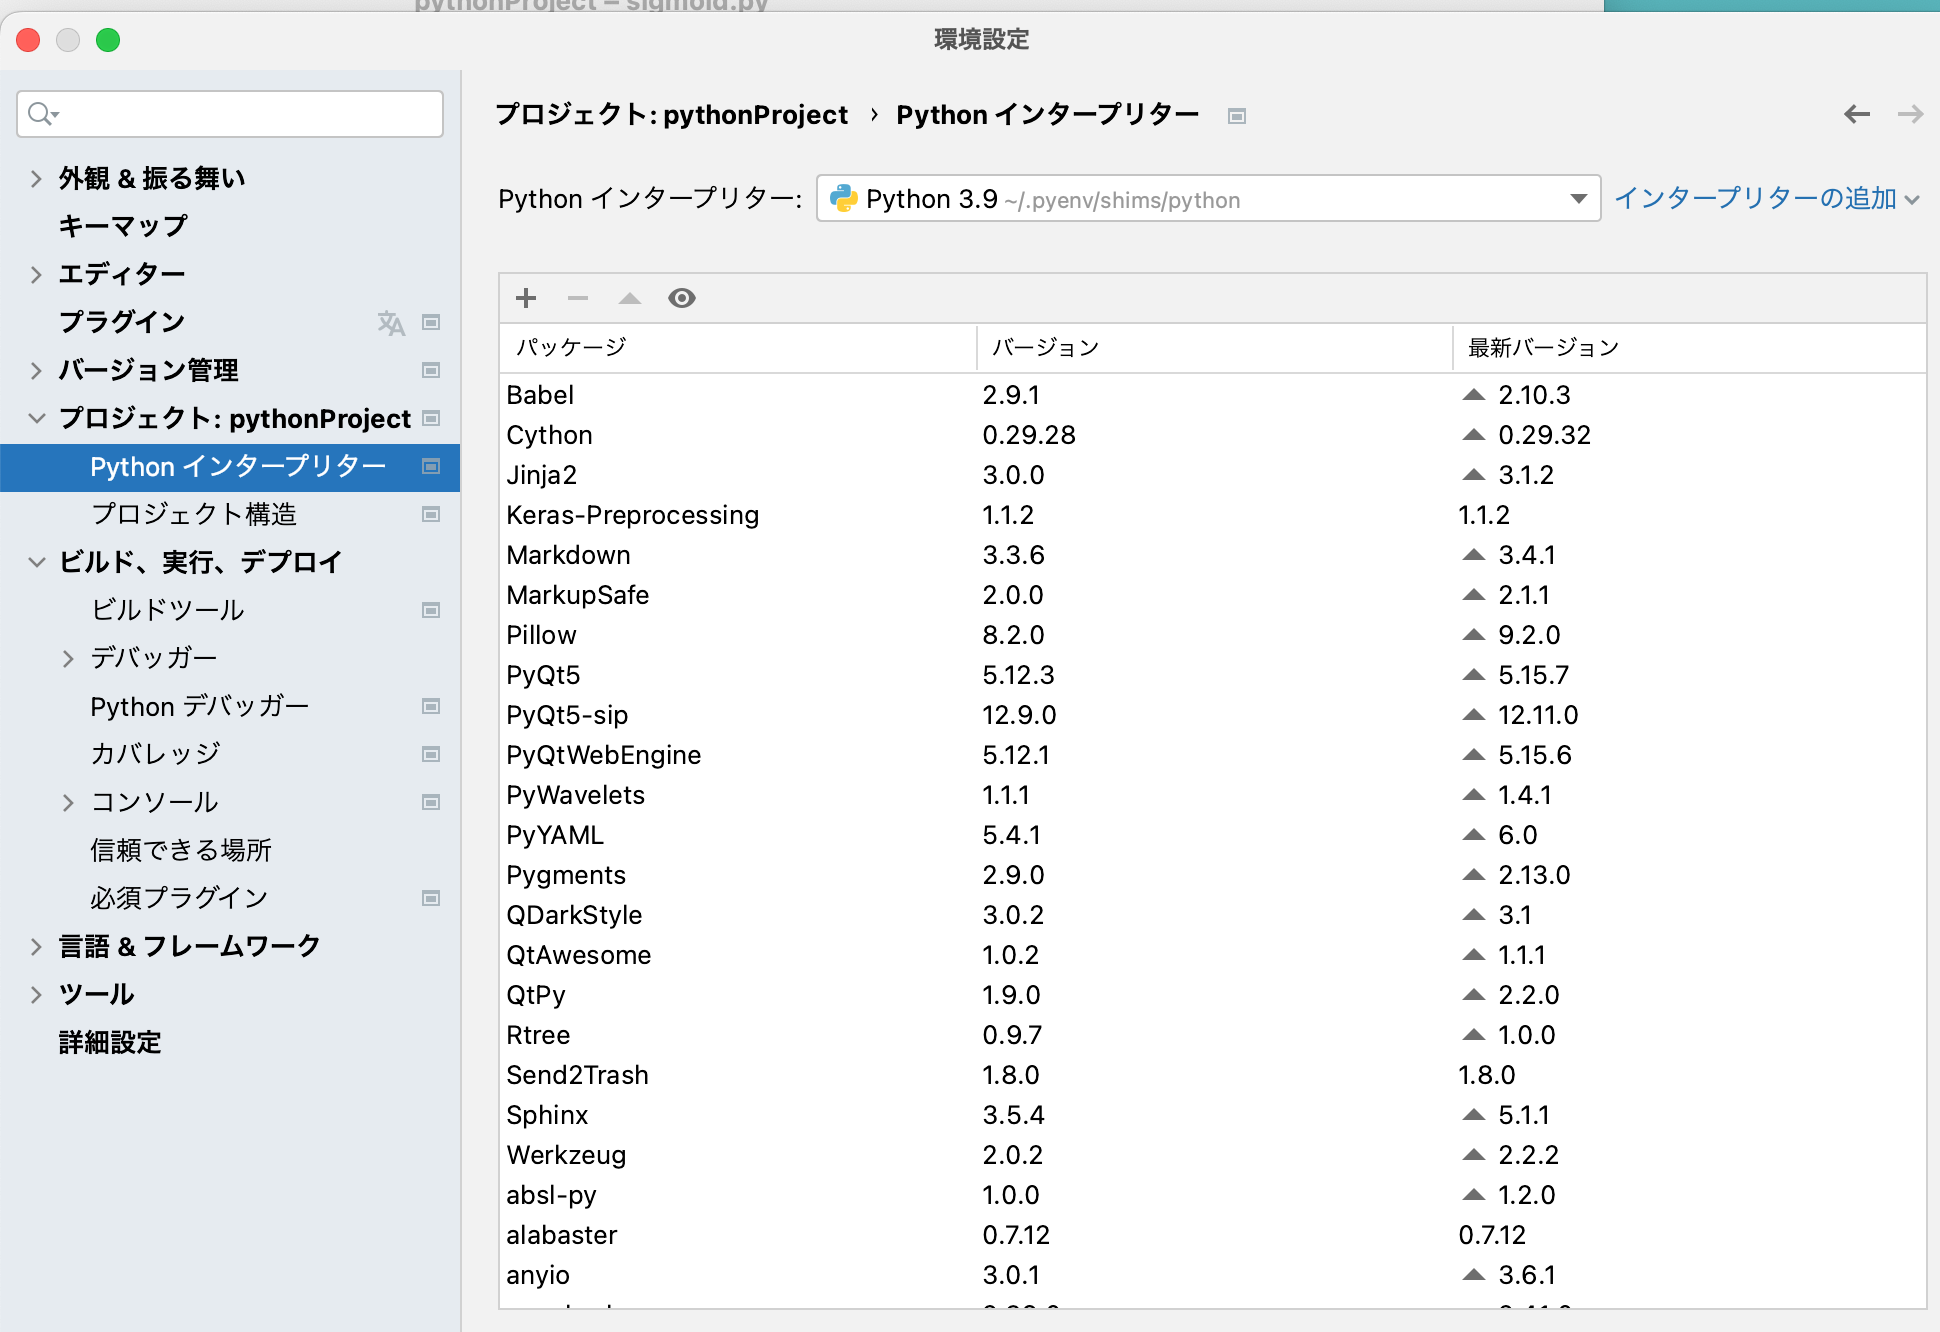Click project icon next to ビルドツール

(x=431, y=610)
